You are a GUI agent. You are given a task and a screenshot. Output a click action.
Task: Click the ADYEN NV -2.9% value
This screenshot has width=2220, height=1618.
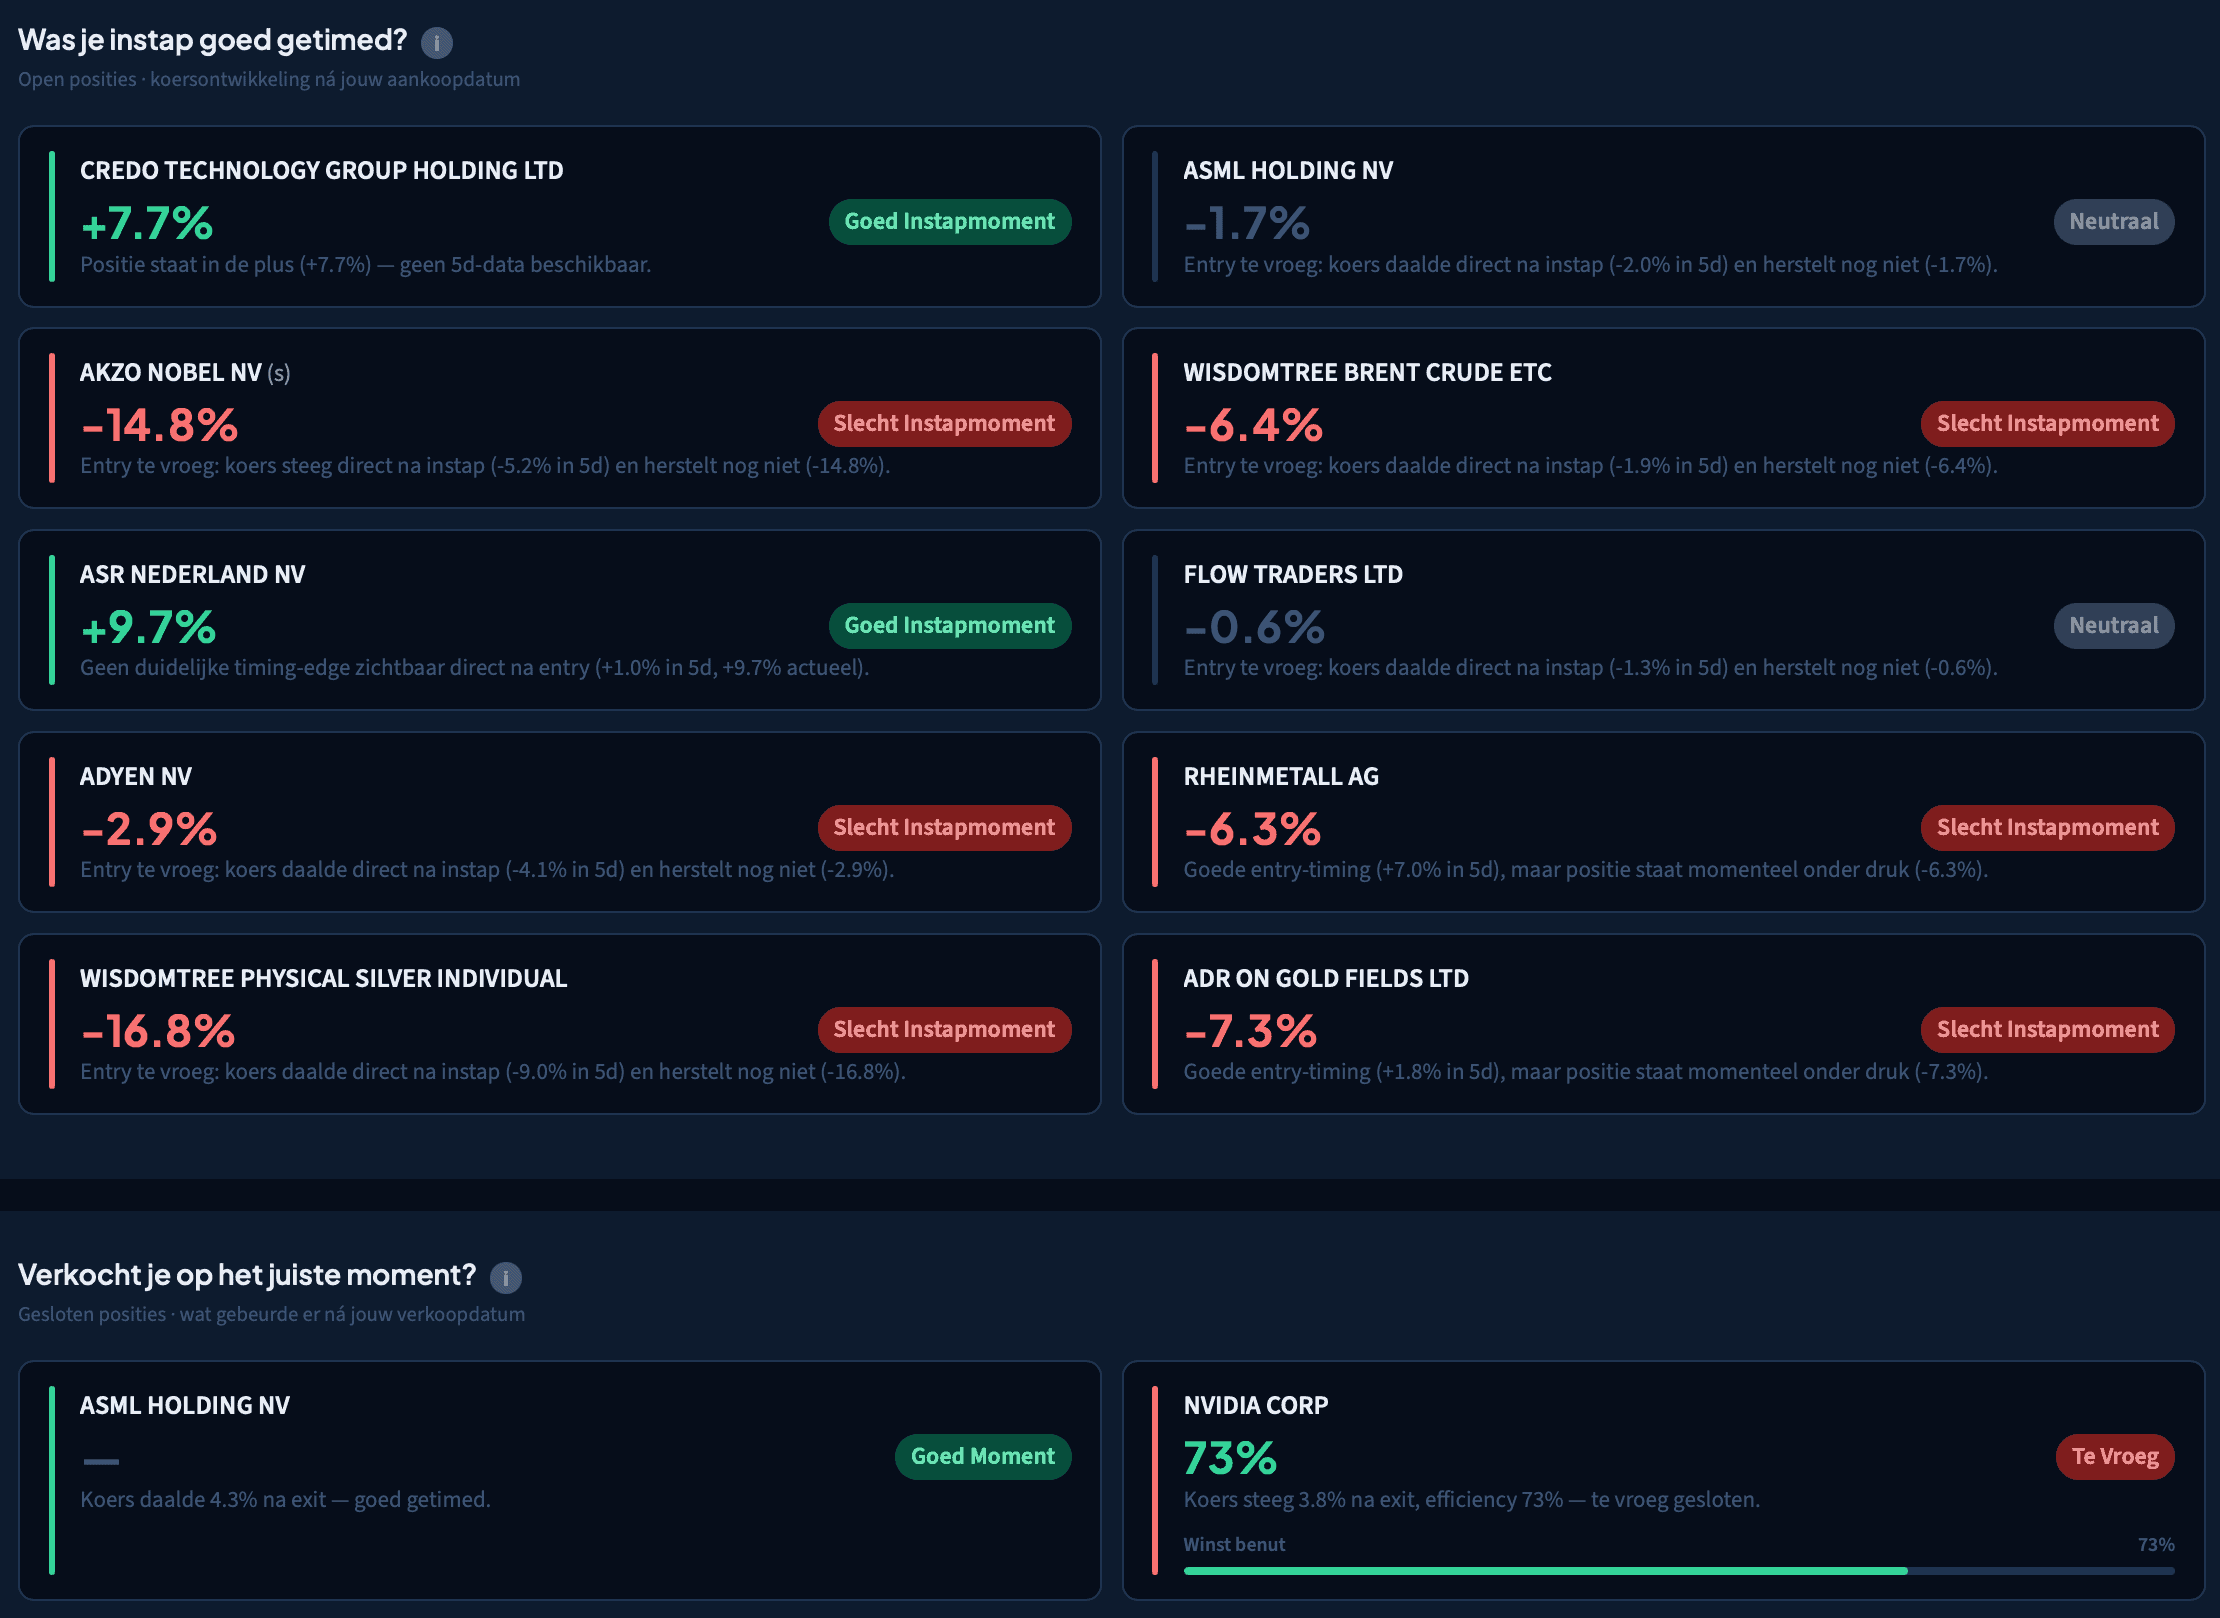tap(149, 829)
